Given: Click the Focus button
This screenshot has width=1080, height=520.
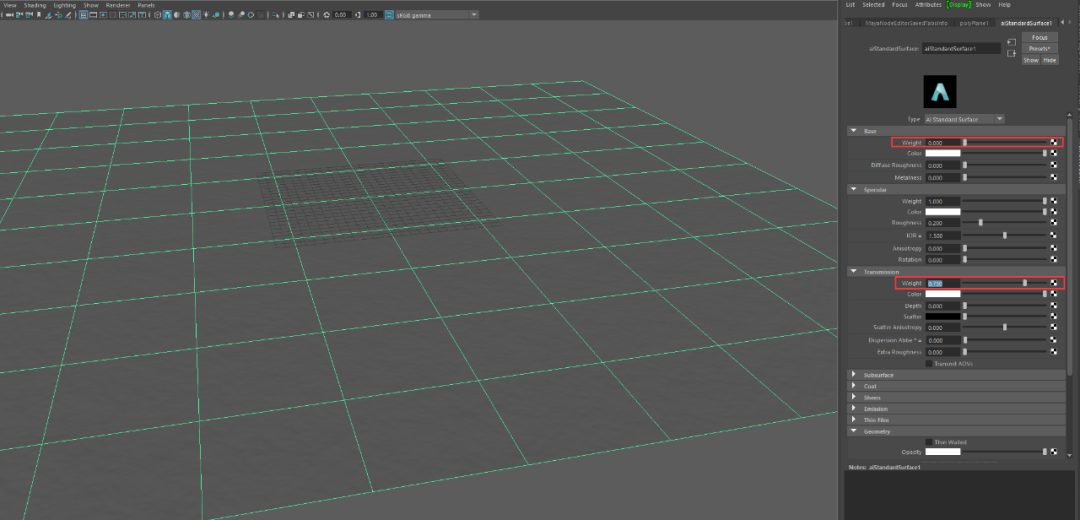Looking at the screenshot, I should click(x=1039, y=37).
